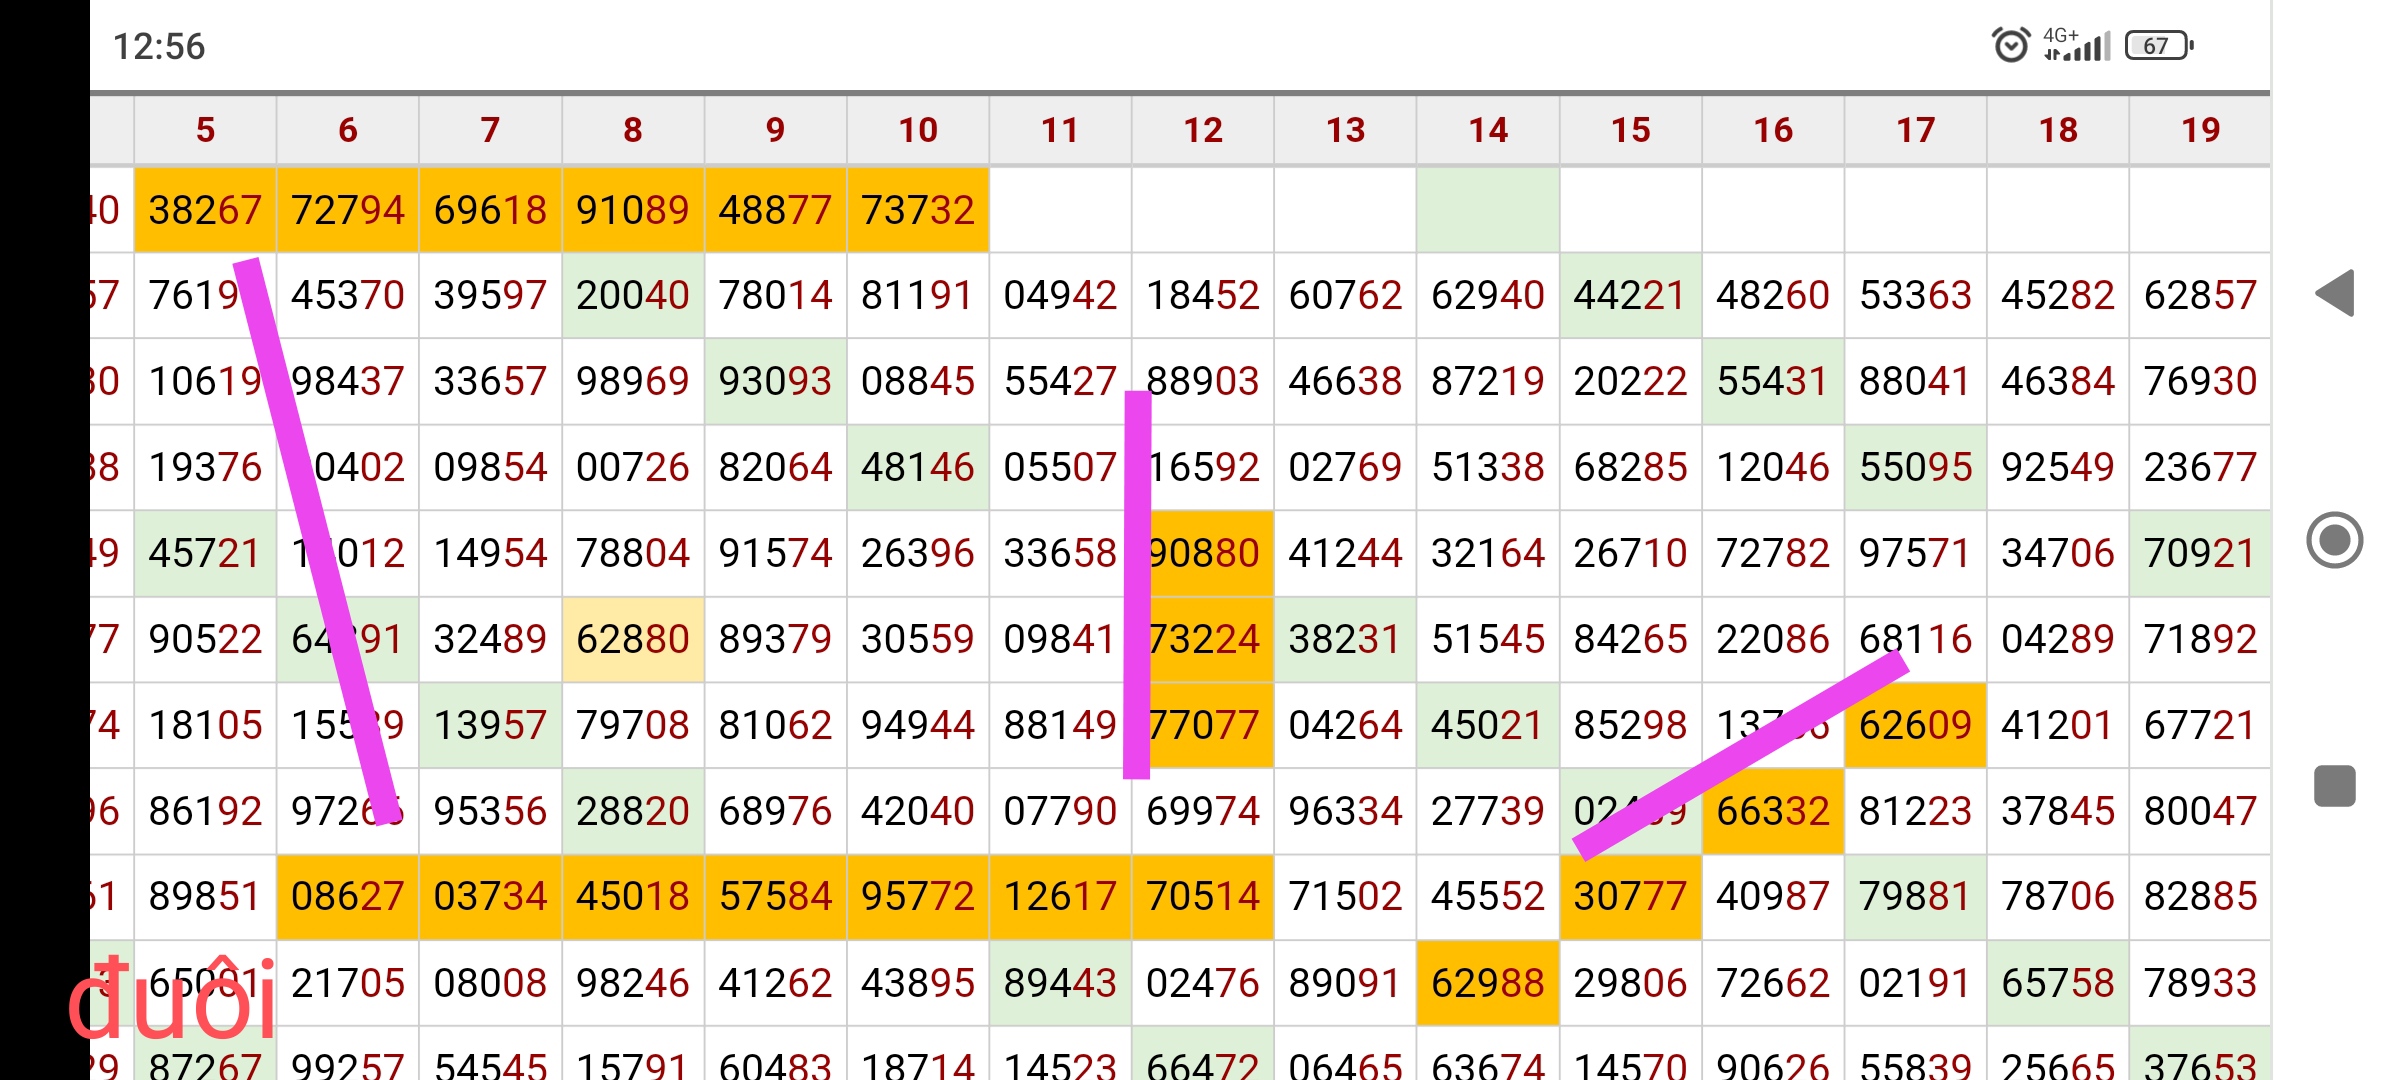Tap the cell showing 30777
Image resolution: width=2400 pixels, height=1080 pixels.
coord(1630,897)
